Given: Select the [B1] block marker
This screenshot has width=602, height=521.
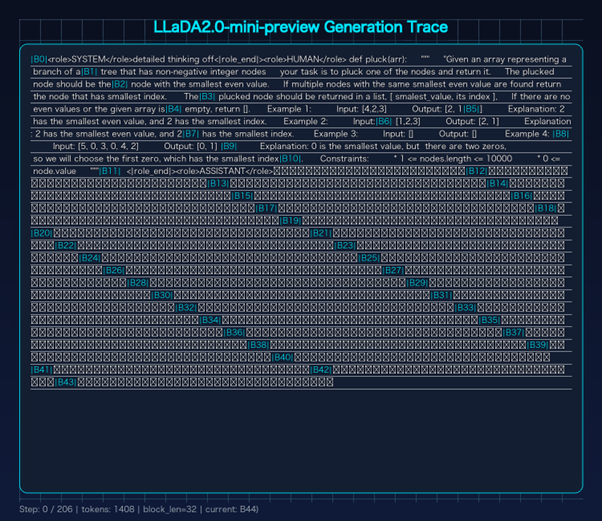Looking at the screenshot, I should coord(89,72).
